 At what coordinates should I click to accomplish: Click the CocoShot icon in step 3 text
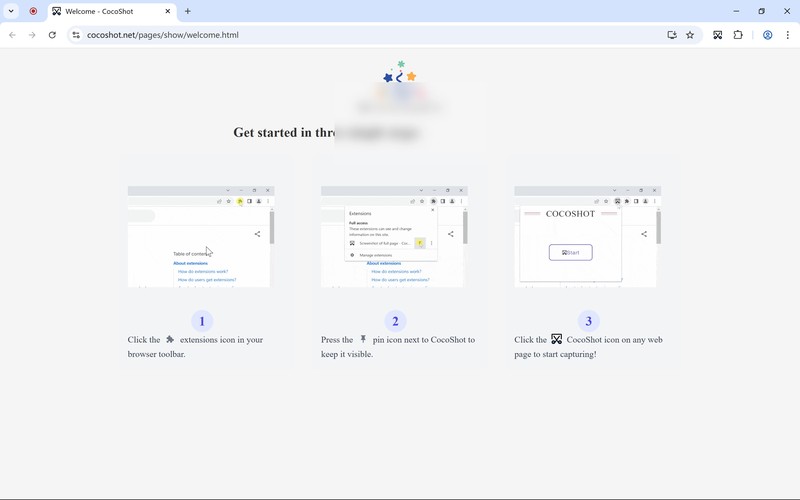pyautogui.click(x=557, y=339)
